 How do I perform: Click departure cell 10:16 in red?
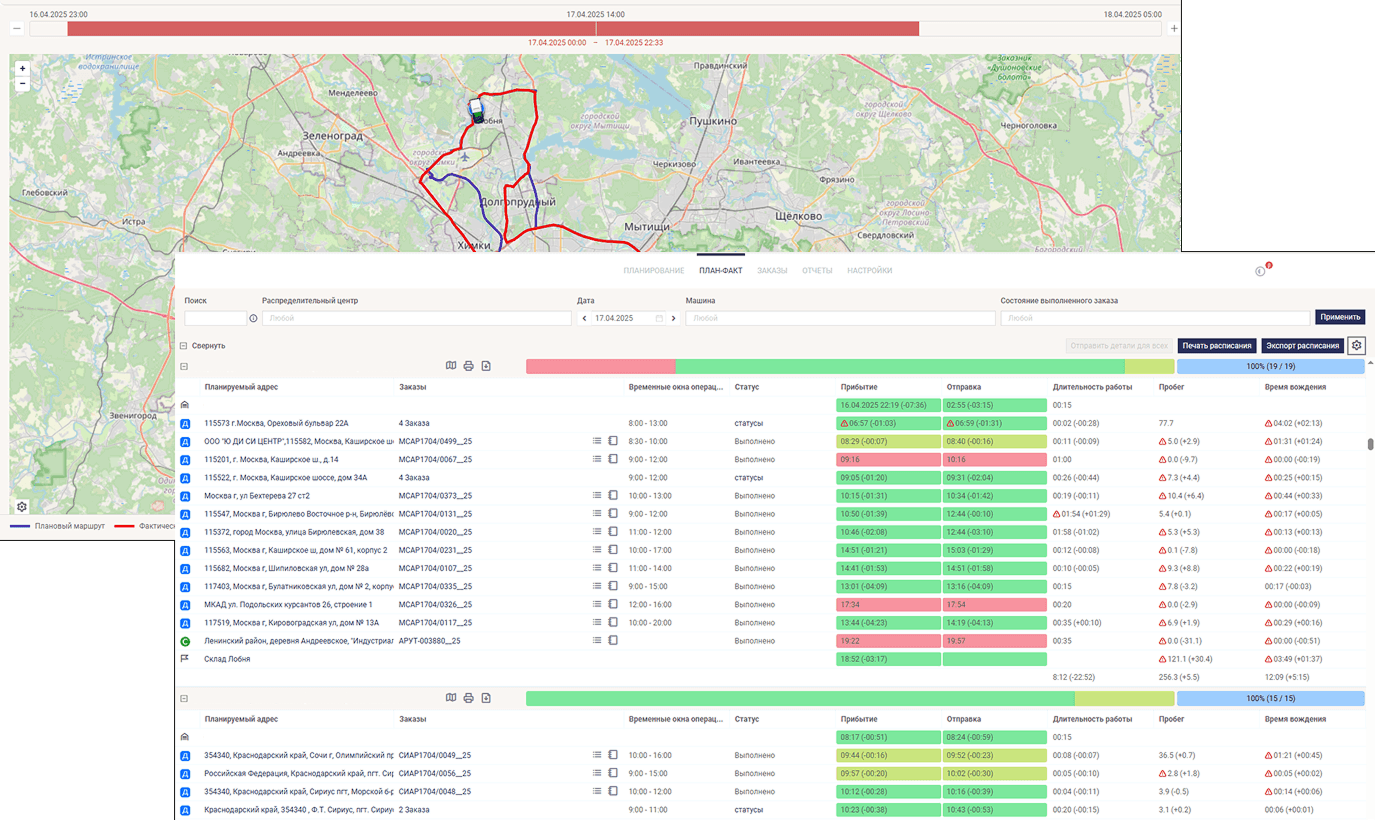pyautogui.click(x=995, y=459)
